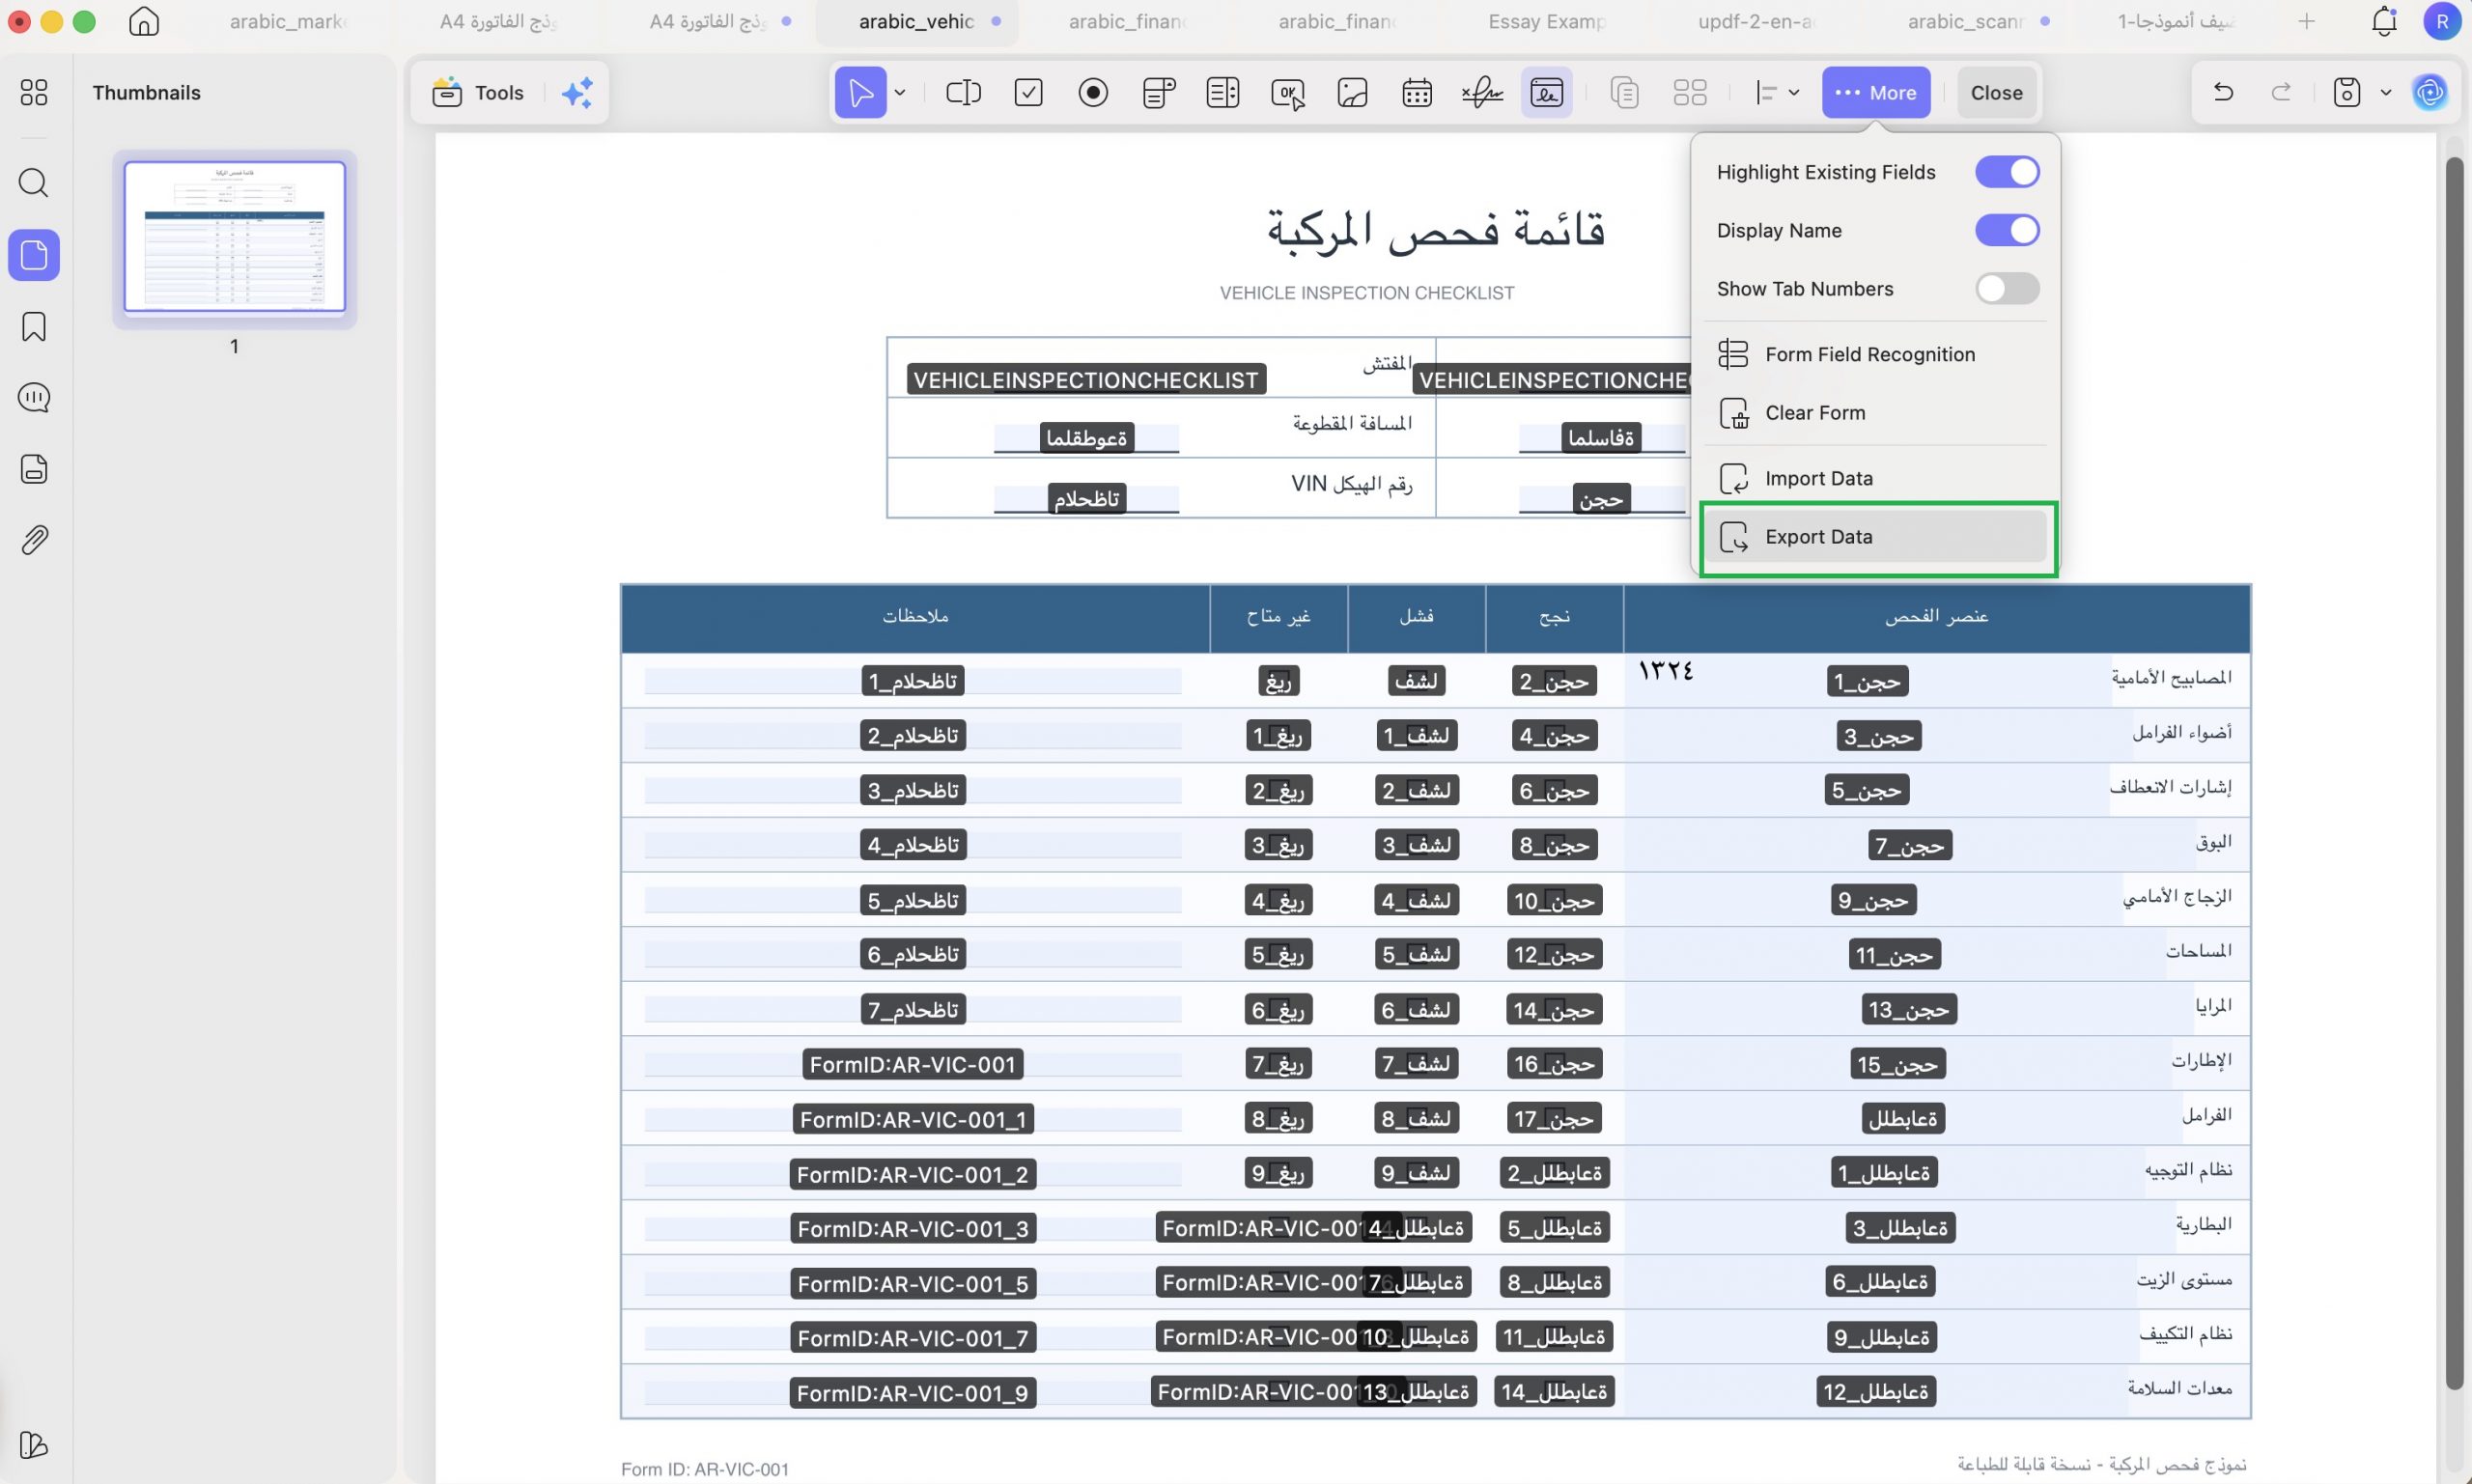Viewport: 2472px width, 1484px height.
Task: Toggle Display Name switch
Action: (x=2007, y=230)
